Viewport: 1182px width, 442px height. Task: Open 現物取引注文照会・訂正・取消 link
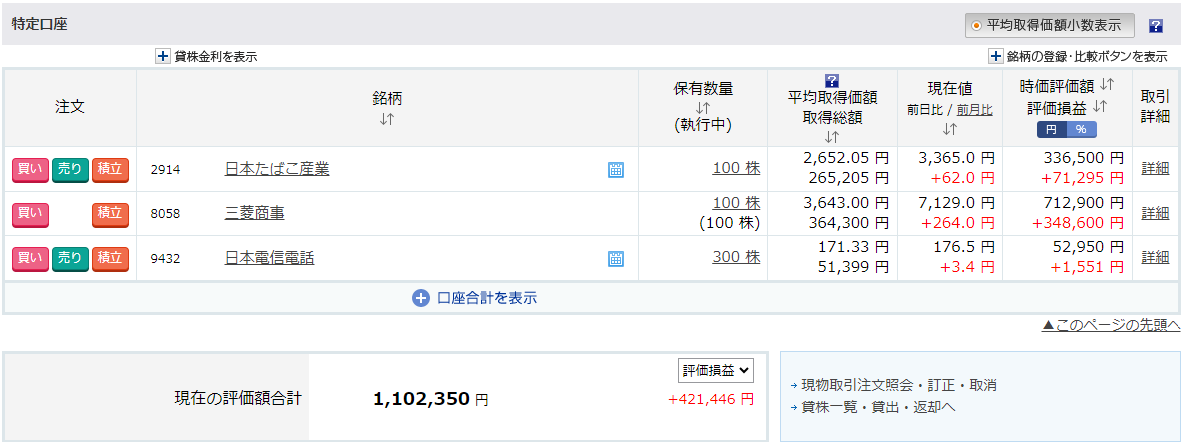[x=899, y=385]
